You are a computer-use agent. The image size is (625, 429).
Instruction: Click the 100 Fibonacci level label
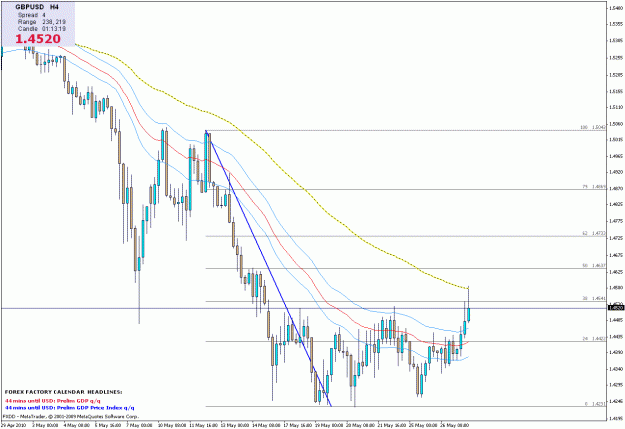(593, 128)
